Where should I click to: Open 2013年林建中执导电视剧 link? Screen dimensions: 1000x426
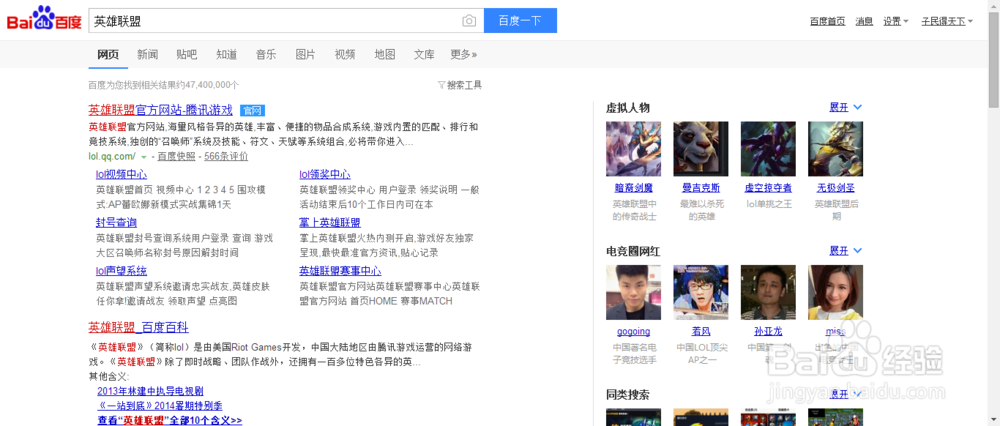(151, 391)
